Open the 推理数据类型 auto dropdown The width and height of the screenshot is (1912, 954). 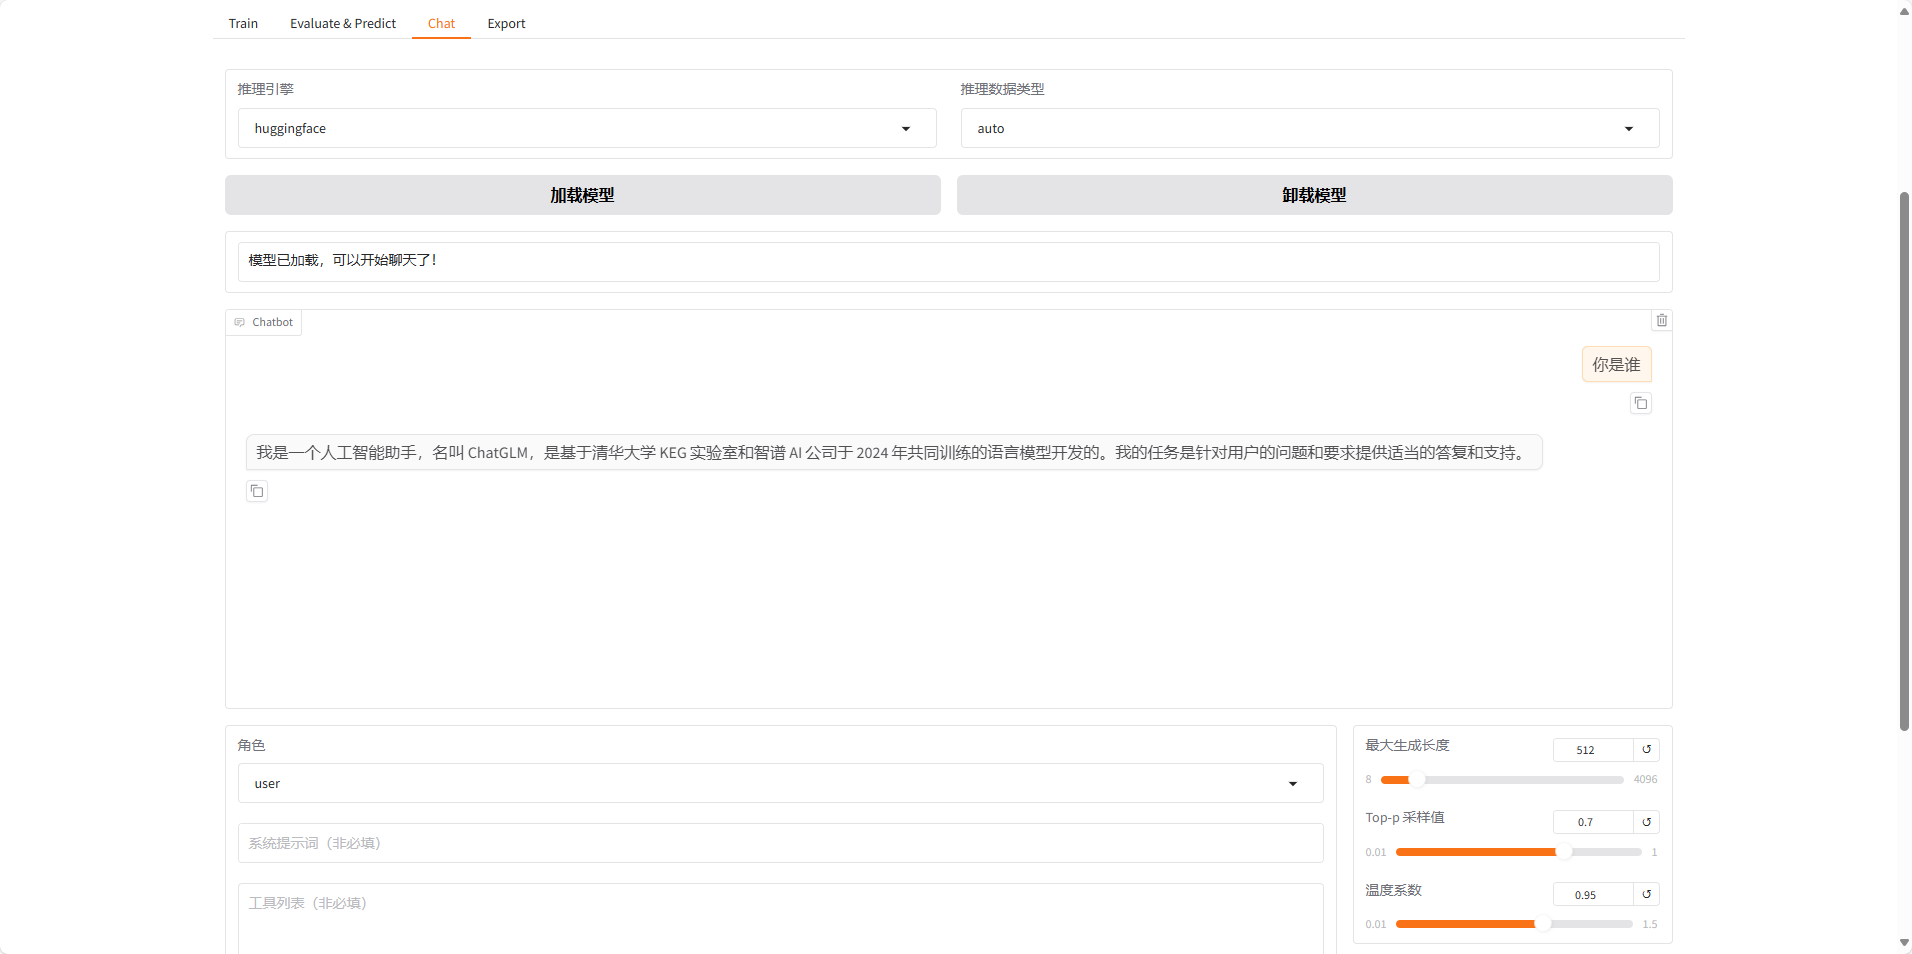(x=1310, y=128)
